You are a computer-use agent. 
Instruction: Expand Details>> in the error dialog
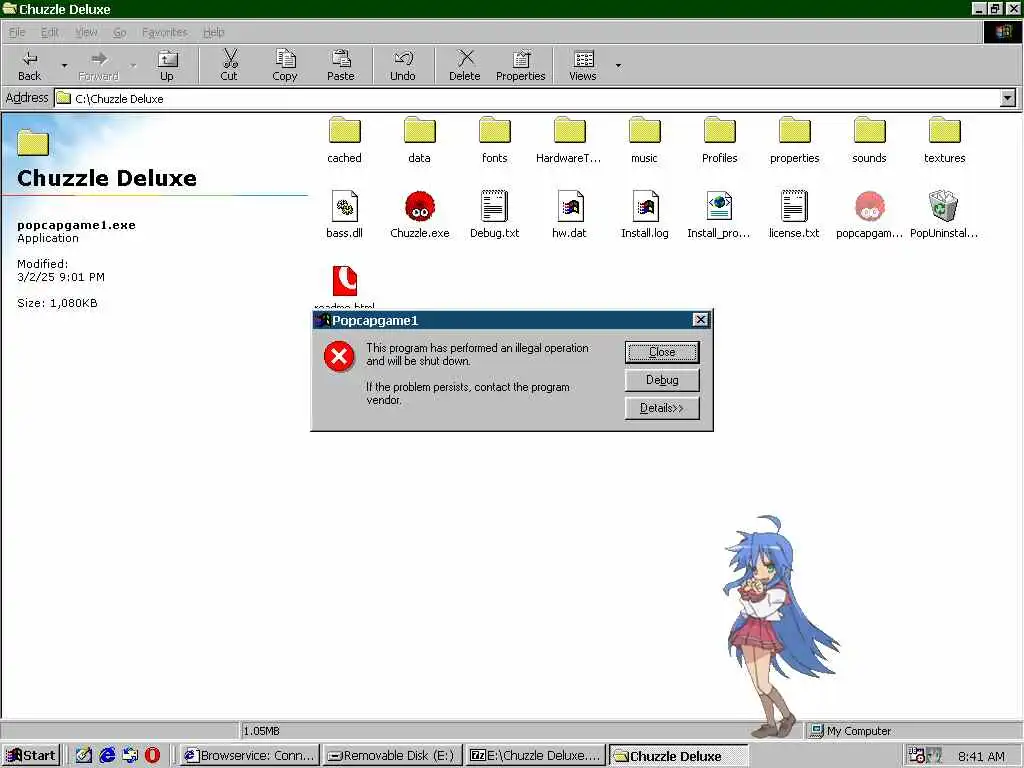pyautogui.click(x=662, y=408)
